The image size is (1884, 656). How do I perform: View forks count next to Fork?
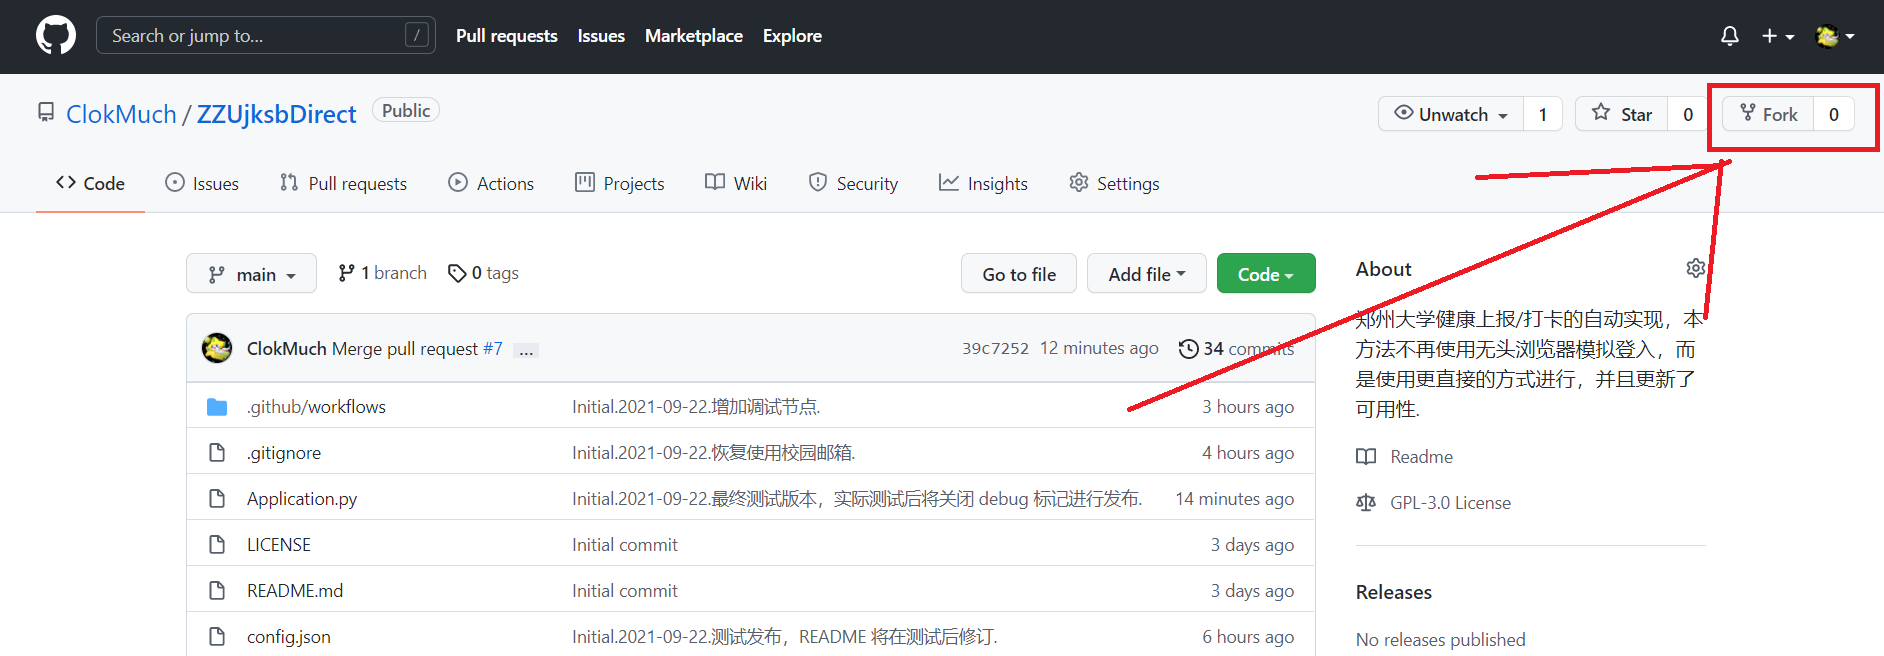[1834, 114]
